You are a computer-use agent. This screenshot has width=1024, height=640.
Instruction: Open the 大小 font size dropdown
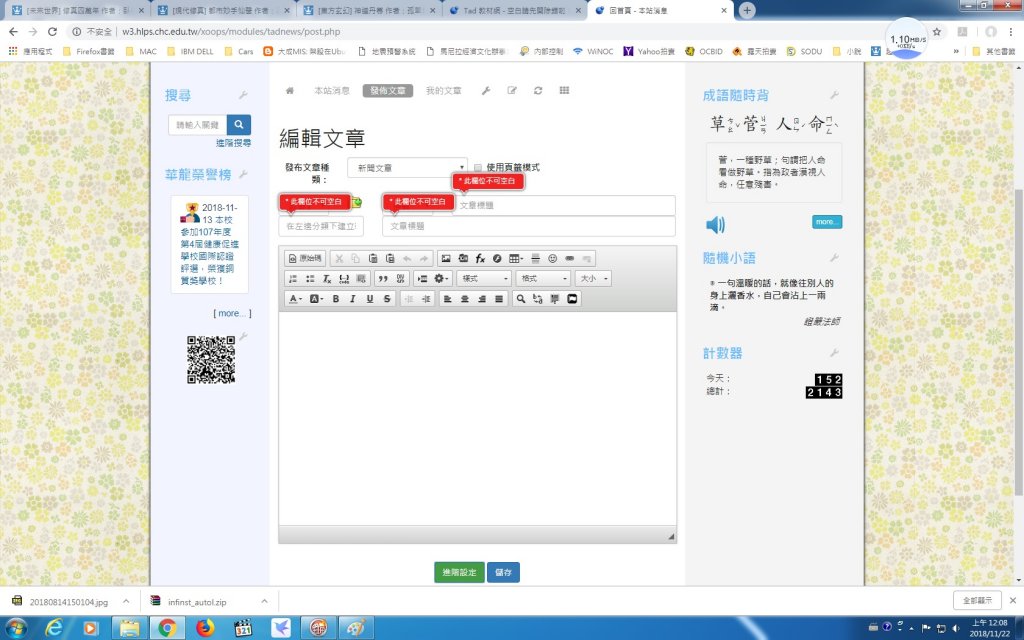coord(593,278)
